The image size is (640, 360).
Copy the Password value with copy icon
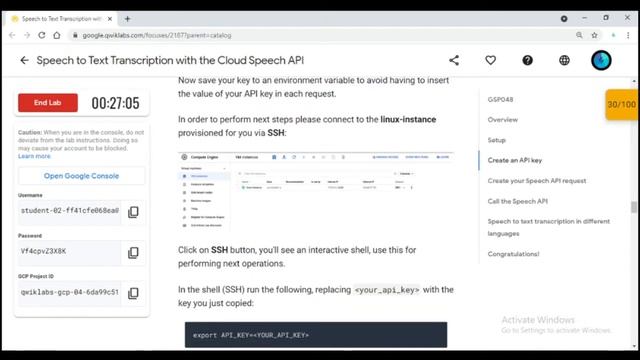pyautogui.click(x=133, y=253)
